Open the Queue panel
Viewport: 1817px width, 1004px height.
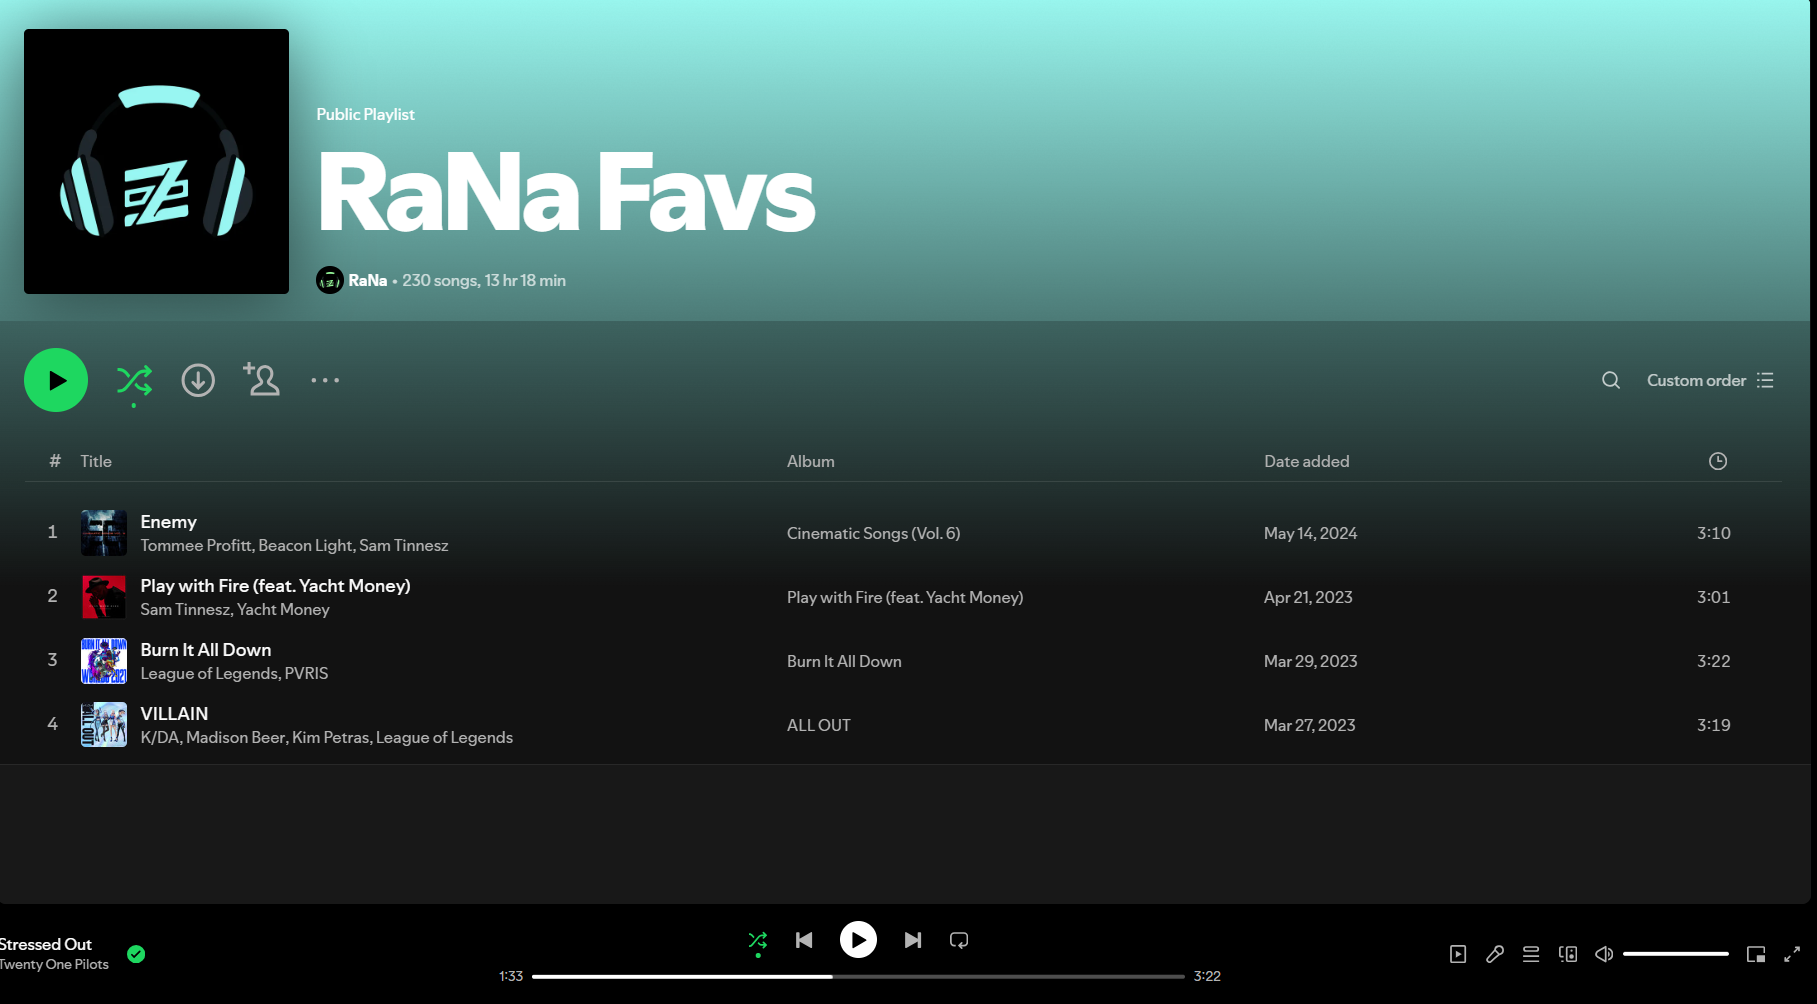1531,954
